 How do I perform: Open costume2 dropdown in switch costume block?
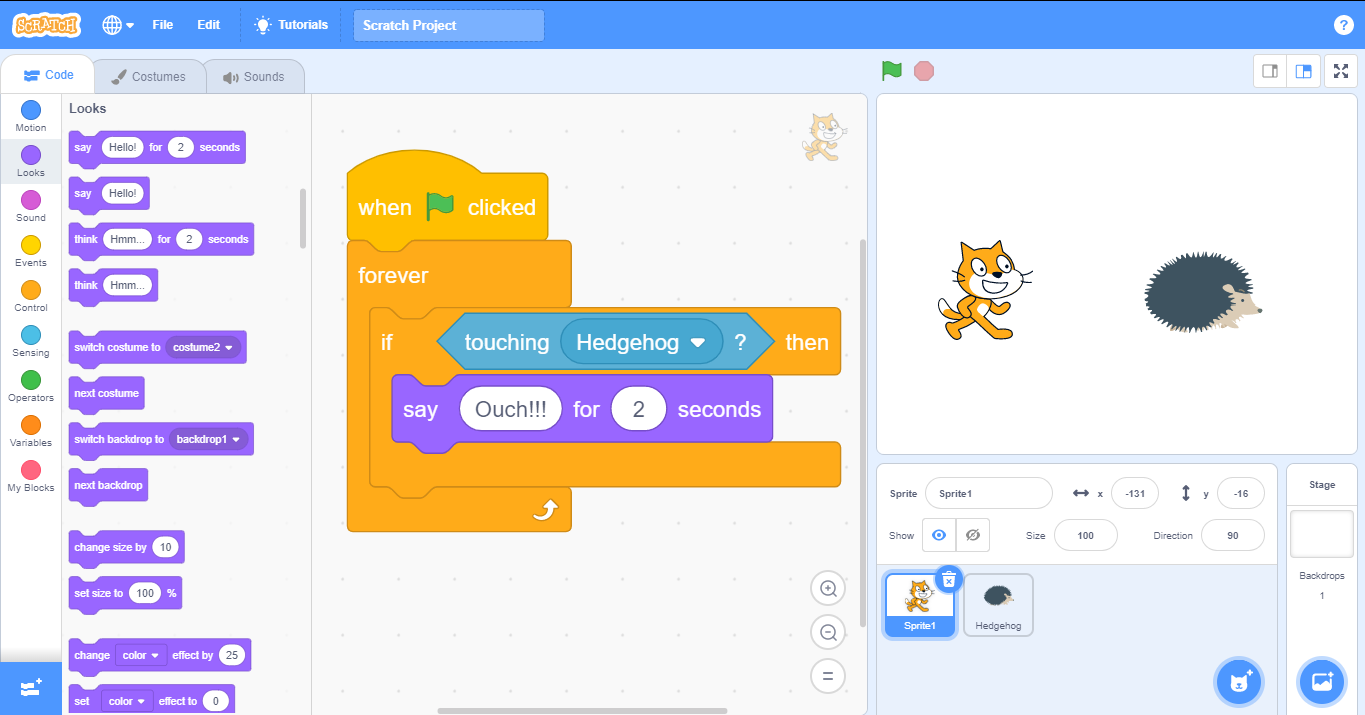(x=205, y=348)
